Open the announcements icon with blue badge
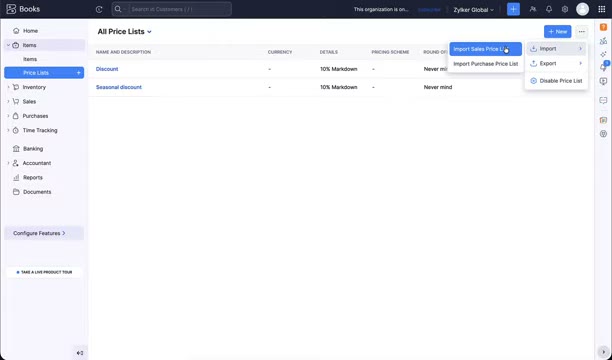The height and width of the screenshot is (360, 612). tap(603, 67)
